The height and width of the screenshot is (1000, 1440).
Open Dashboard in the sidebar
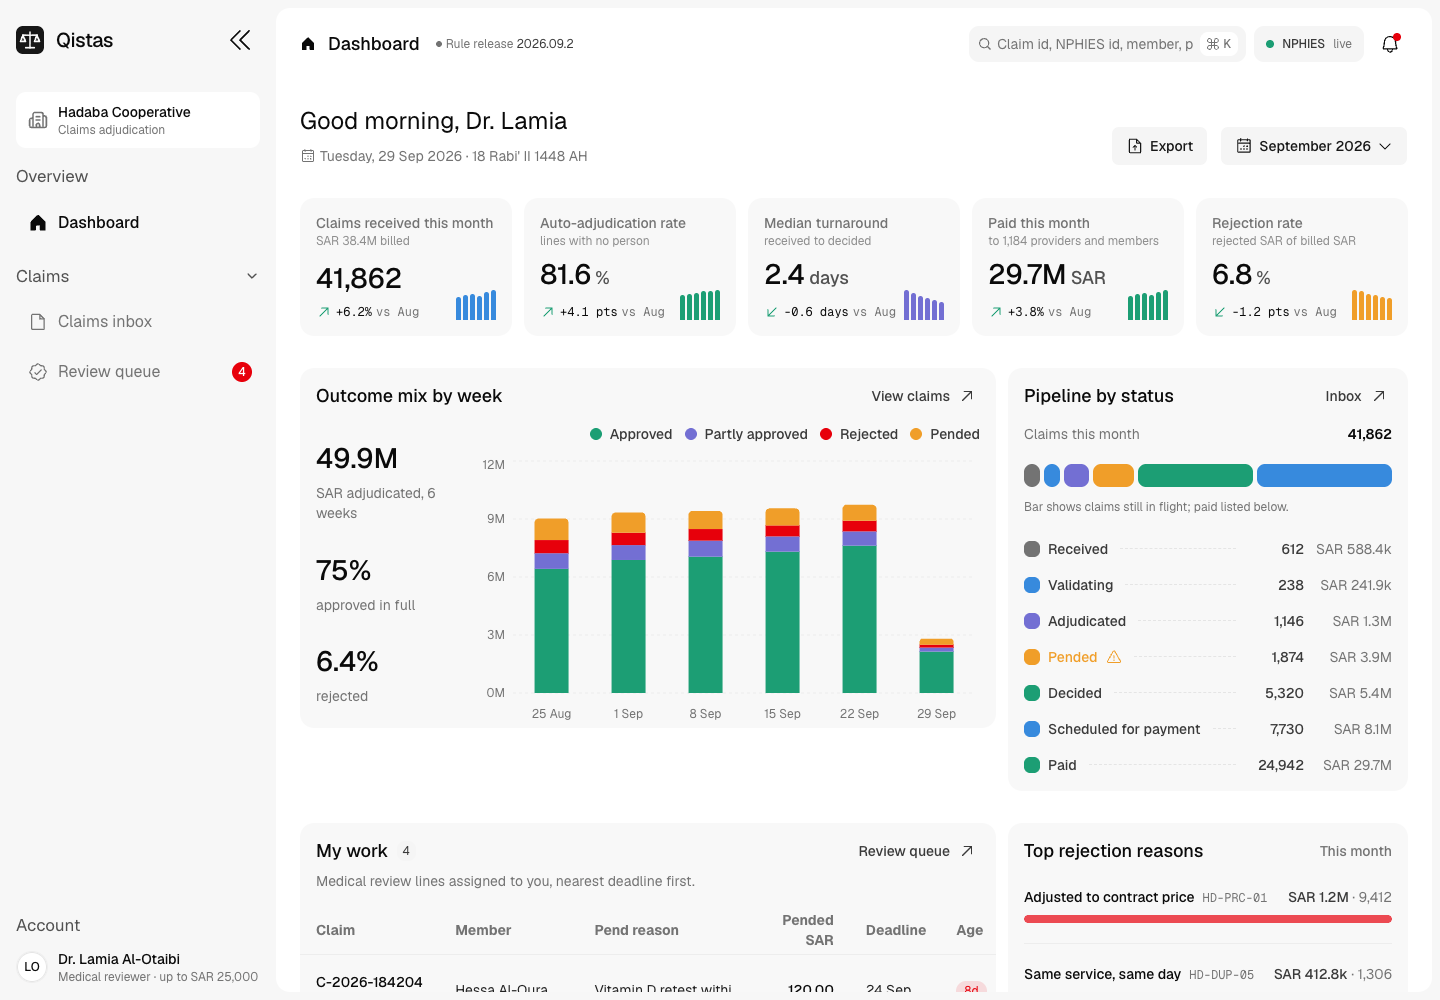click(x=138, y=223)
